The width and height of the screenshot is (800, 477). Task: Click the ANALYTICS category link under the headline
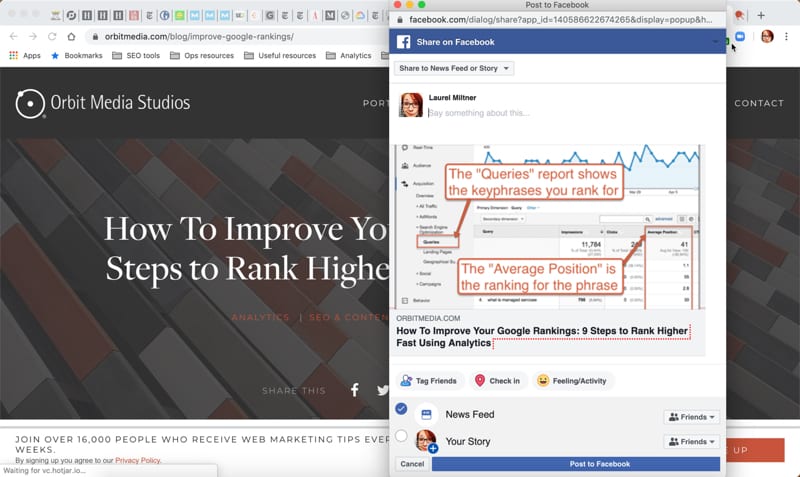260,317
